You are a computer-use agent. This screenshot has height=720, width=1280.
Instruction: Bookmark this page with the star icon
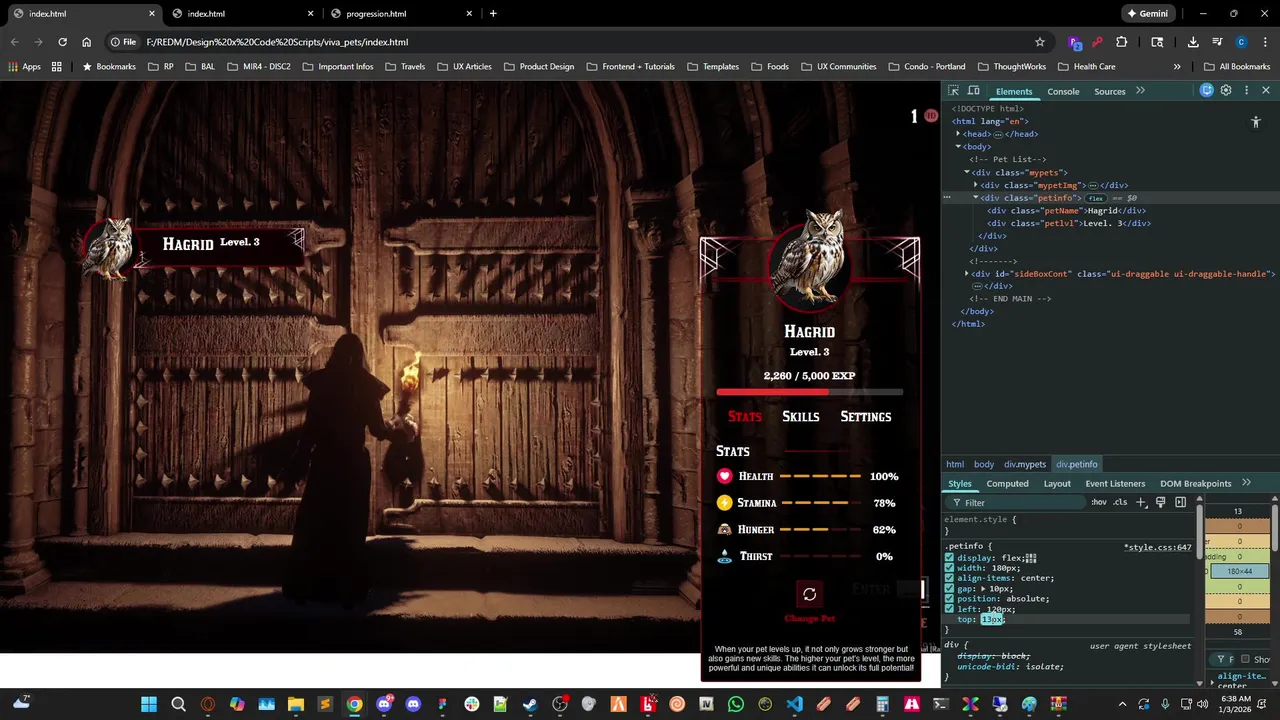pyautogui.click(x=1040, y=42)
